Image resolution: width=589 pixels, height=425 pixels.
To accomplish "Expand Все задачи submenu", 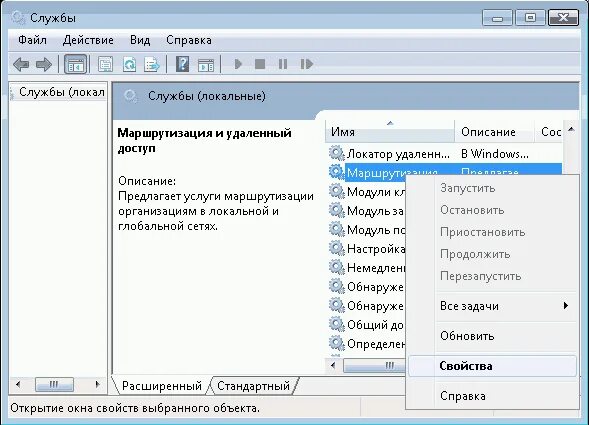I will pos(492,306).
